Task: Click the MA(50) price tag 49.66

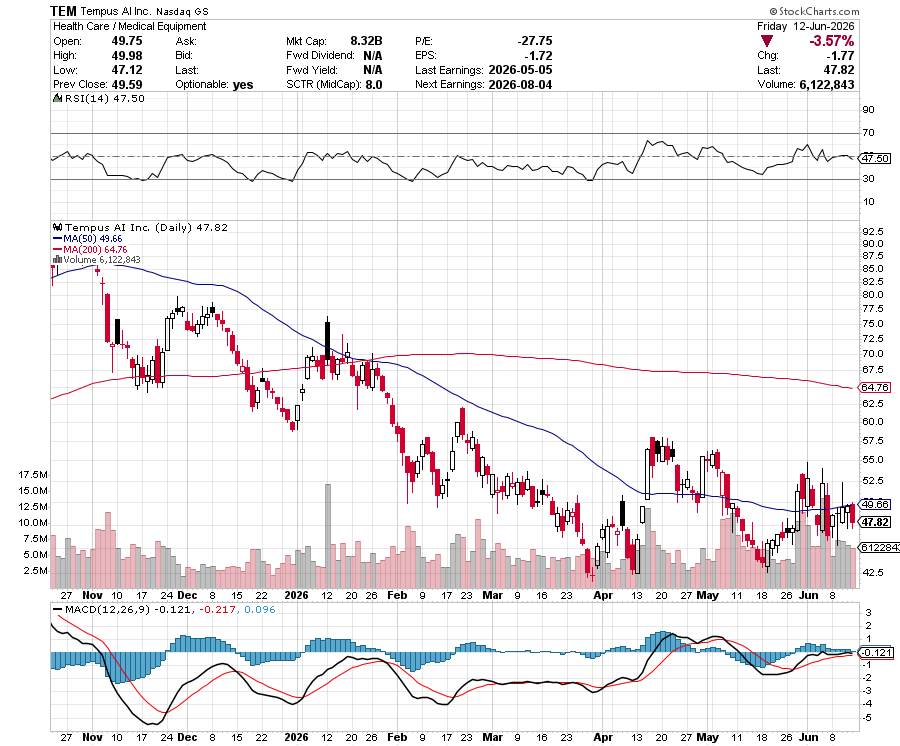Action: pos(875,504)
